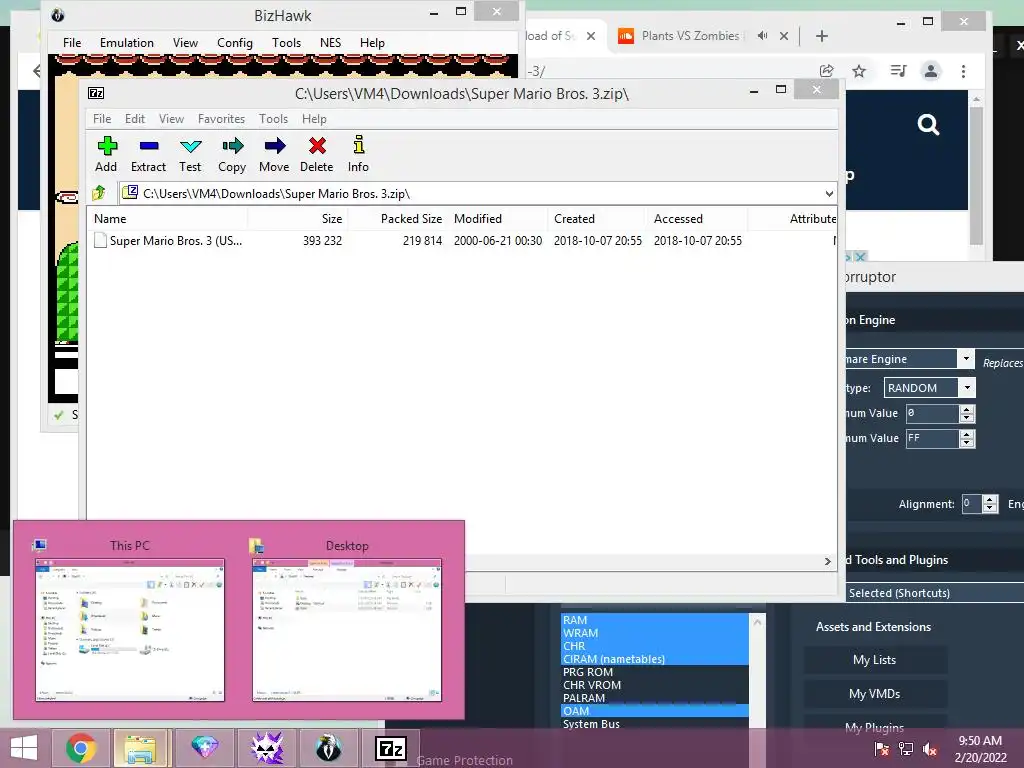Select the OAM memory domain
The image size is (1024, 768).
point(654,711)
